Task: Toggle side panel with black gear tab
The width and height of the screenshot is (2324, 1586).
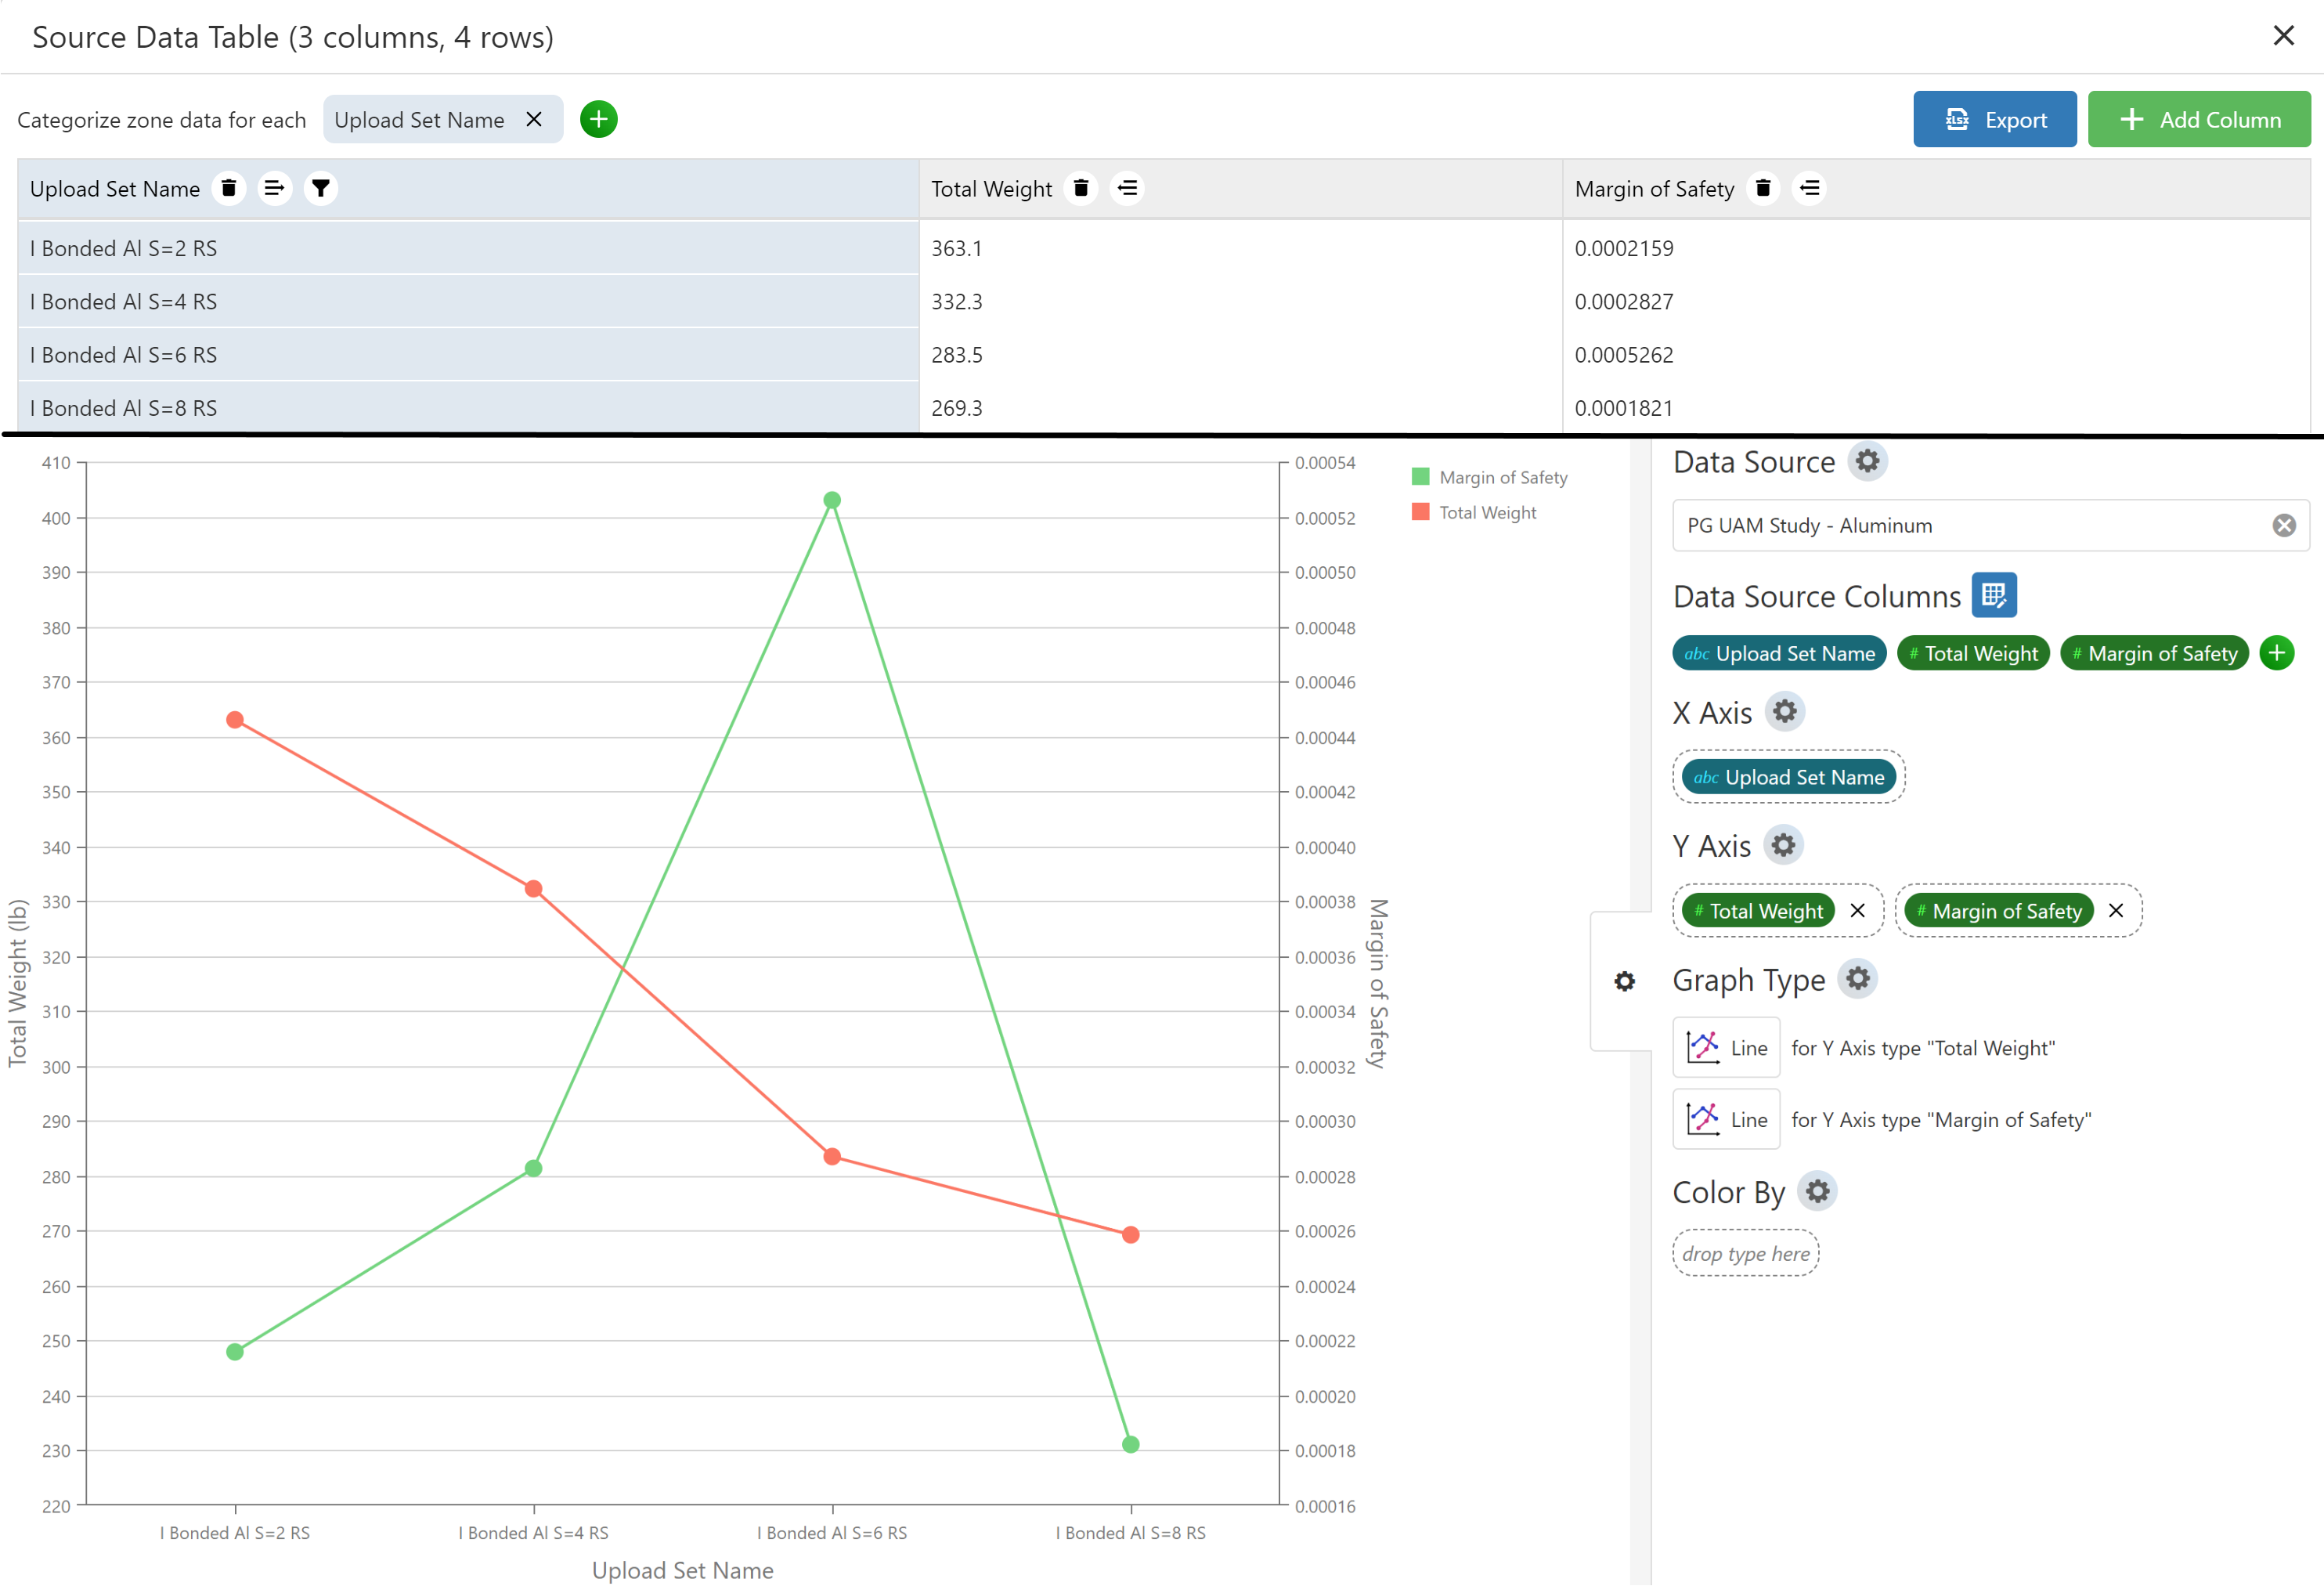Action: tap(1625, 981)
